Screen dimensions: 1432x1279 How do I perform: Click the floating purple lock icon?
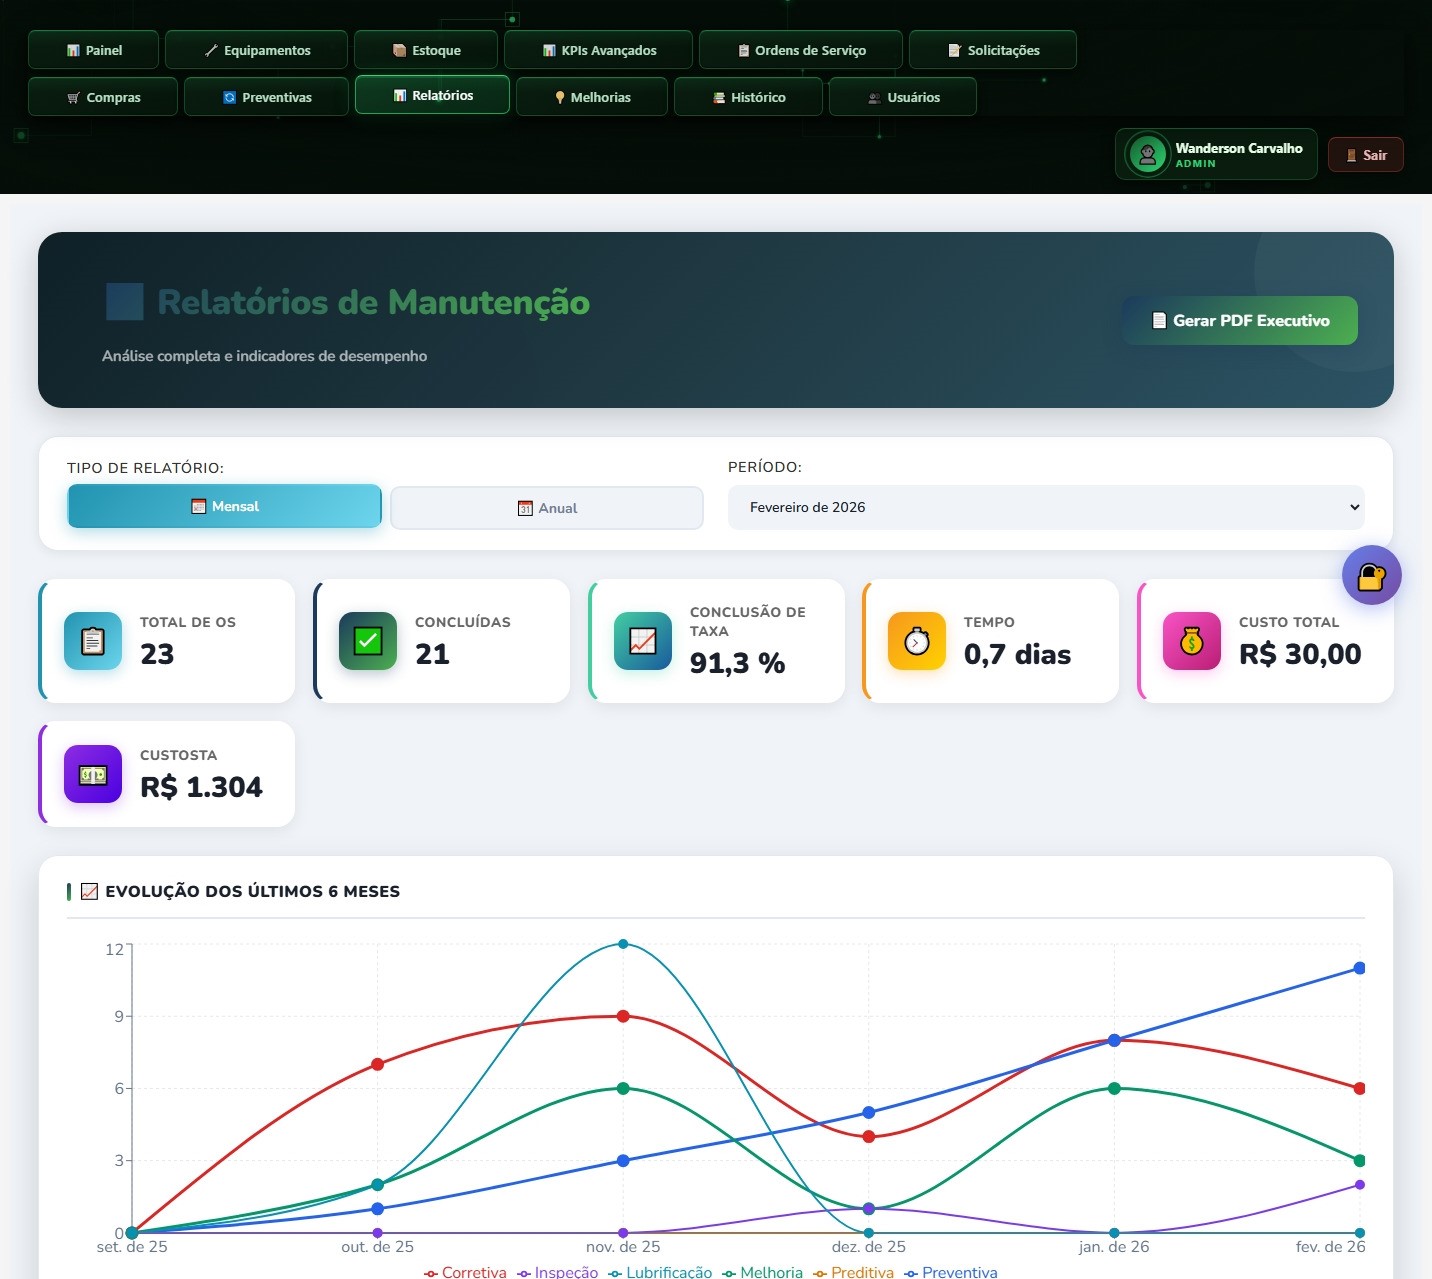pos(1371,575)
